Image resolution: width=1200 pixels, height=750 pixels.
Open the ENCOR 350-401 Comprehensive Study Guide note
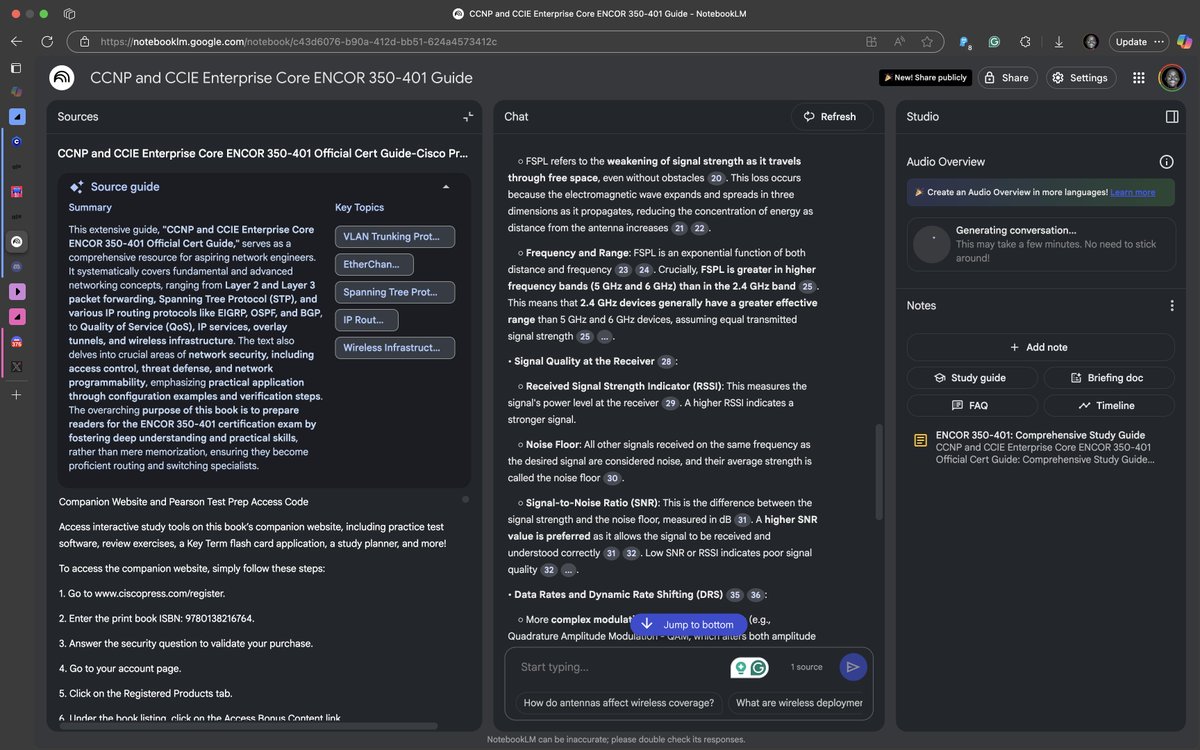point(1040,447)
